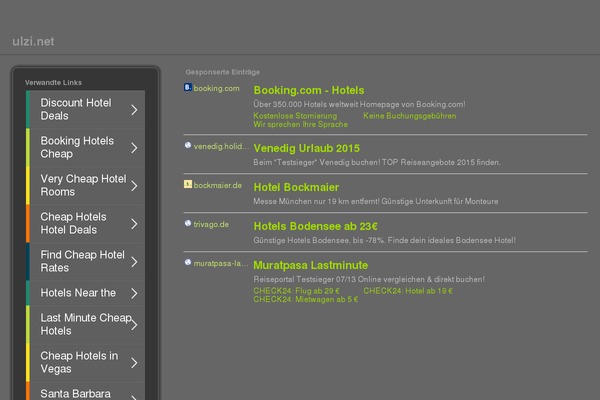The width and height of the screenshot is (600, 400).
Task: Open the Hotels Bodensee ab 23€ headline
Action: pyautogui.click(x=315, y=226)
